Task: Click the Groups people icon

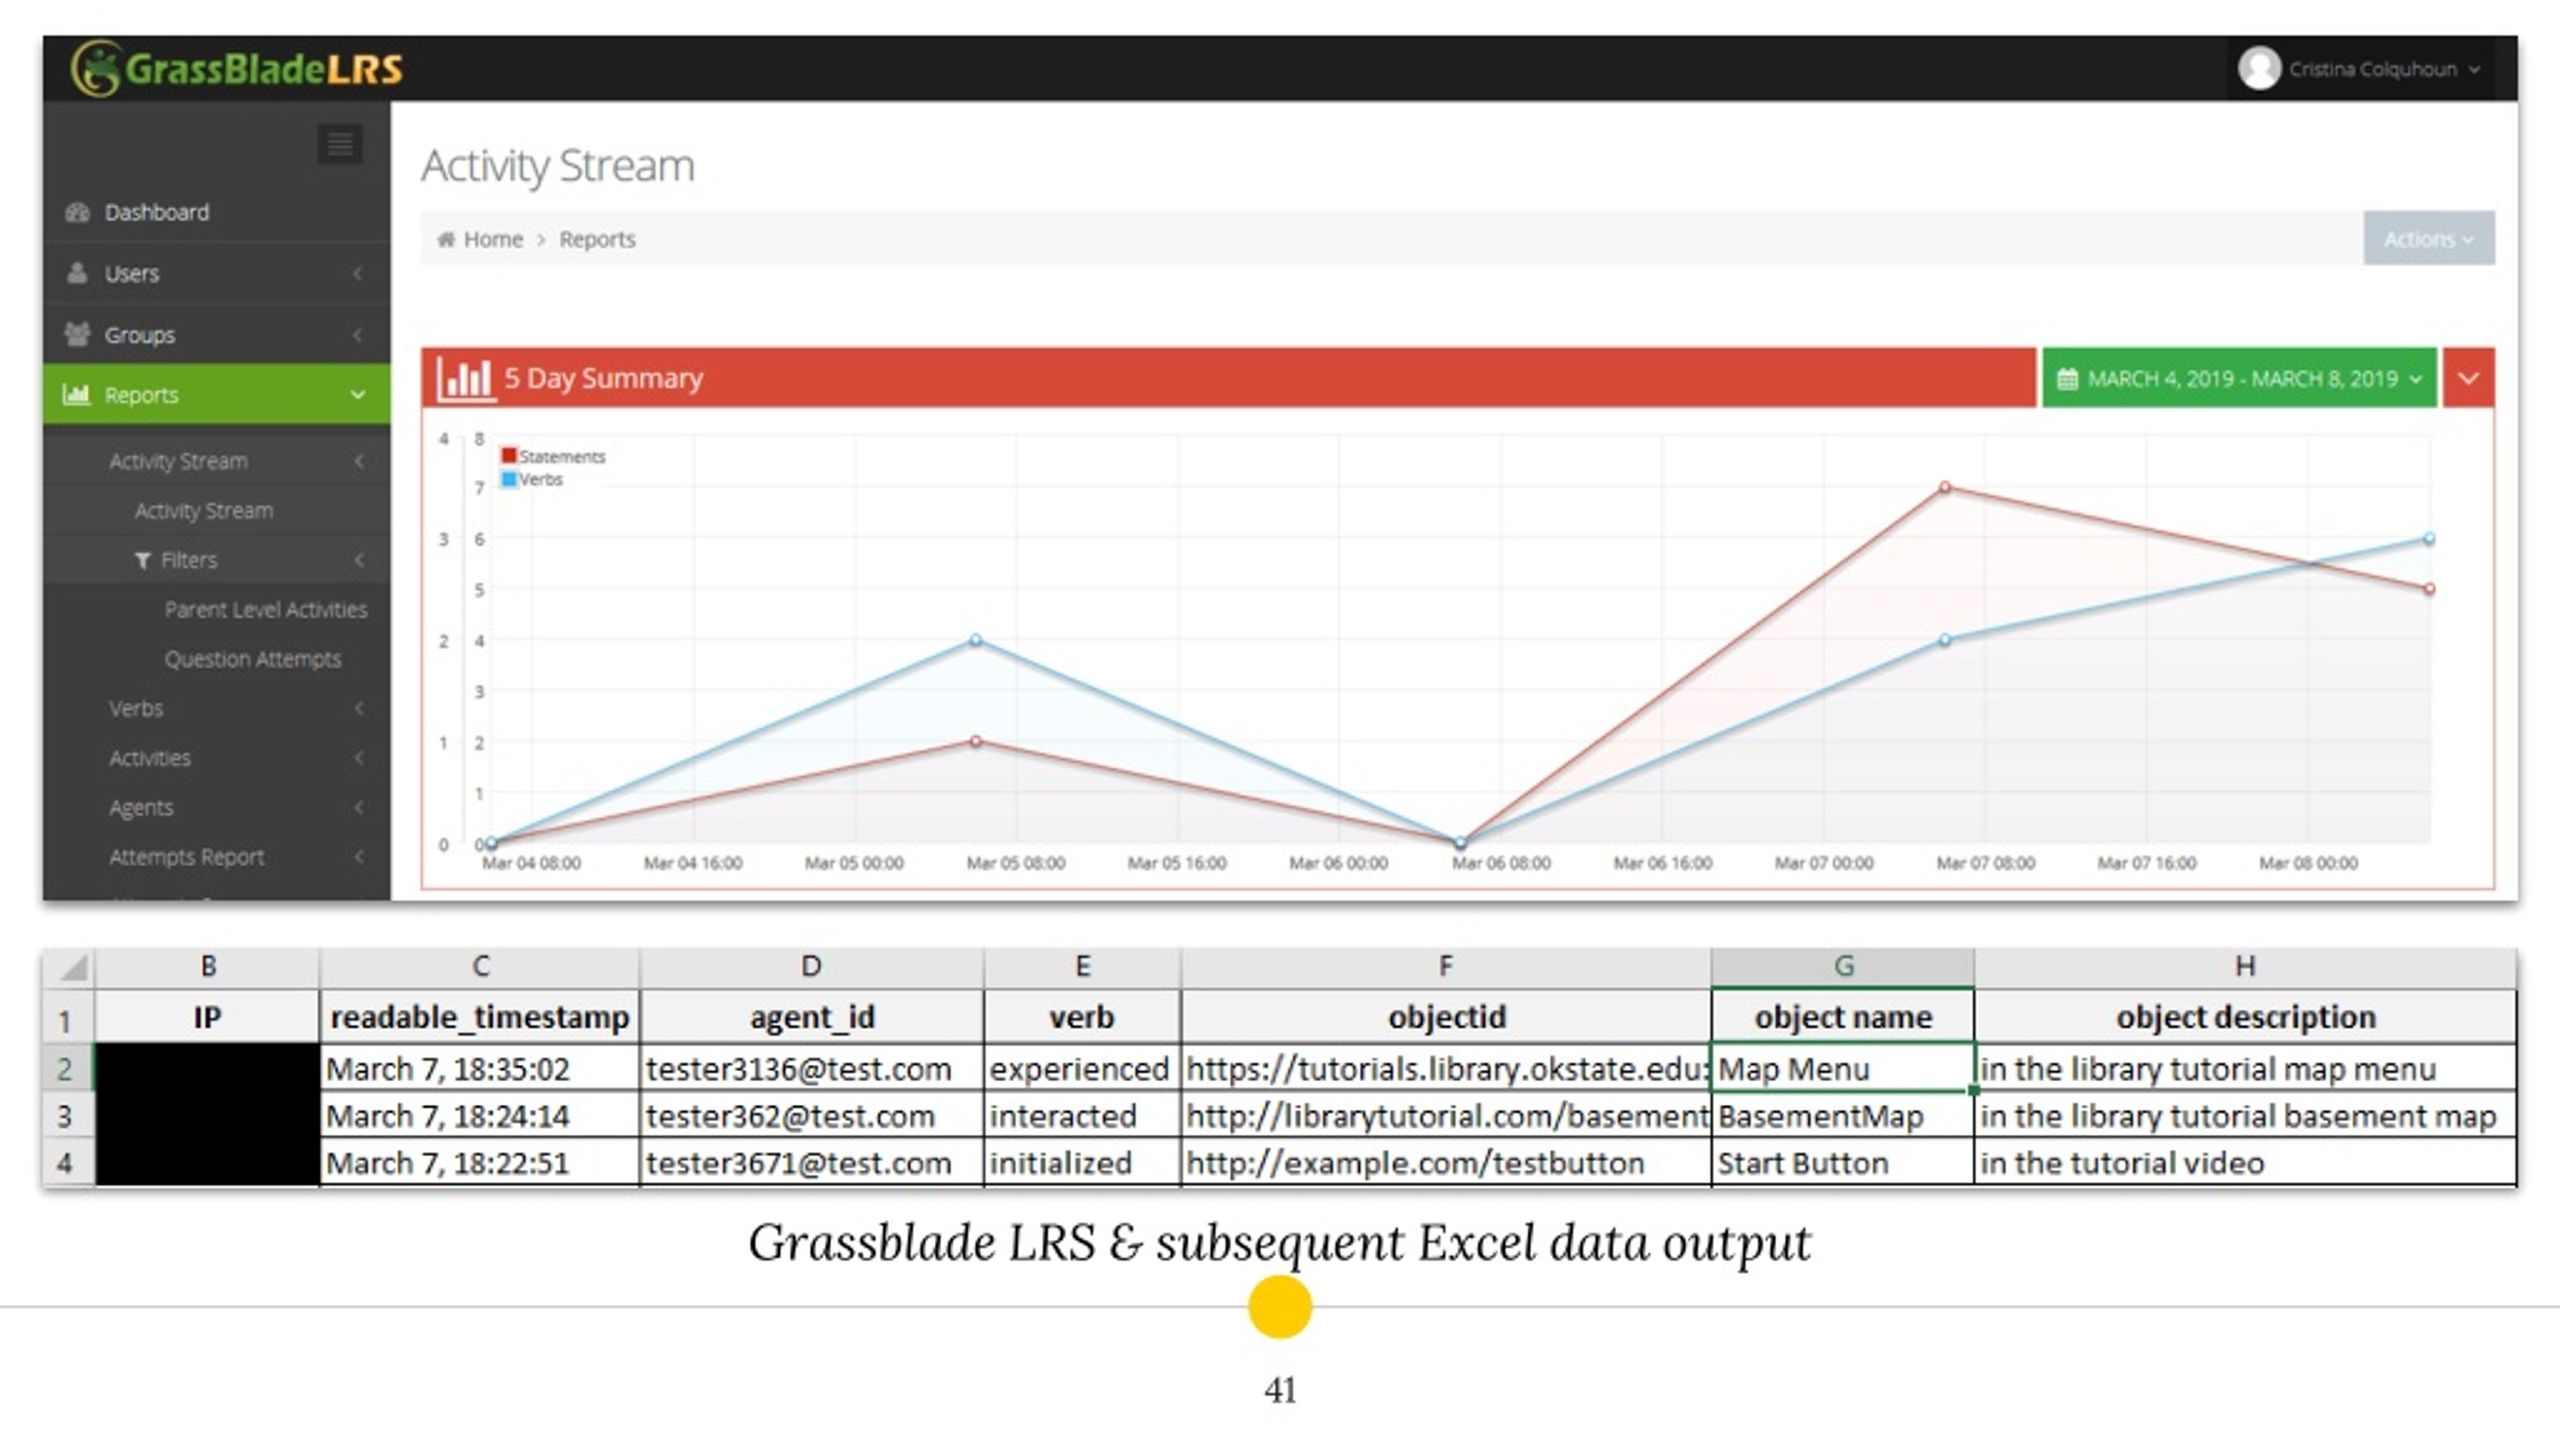Action: (77, 334)
